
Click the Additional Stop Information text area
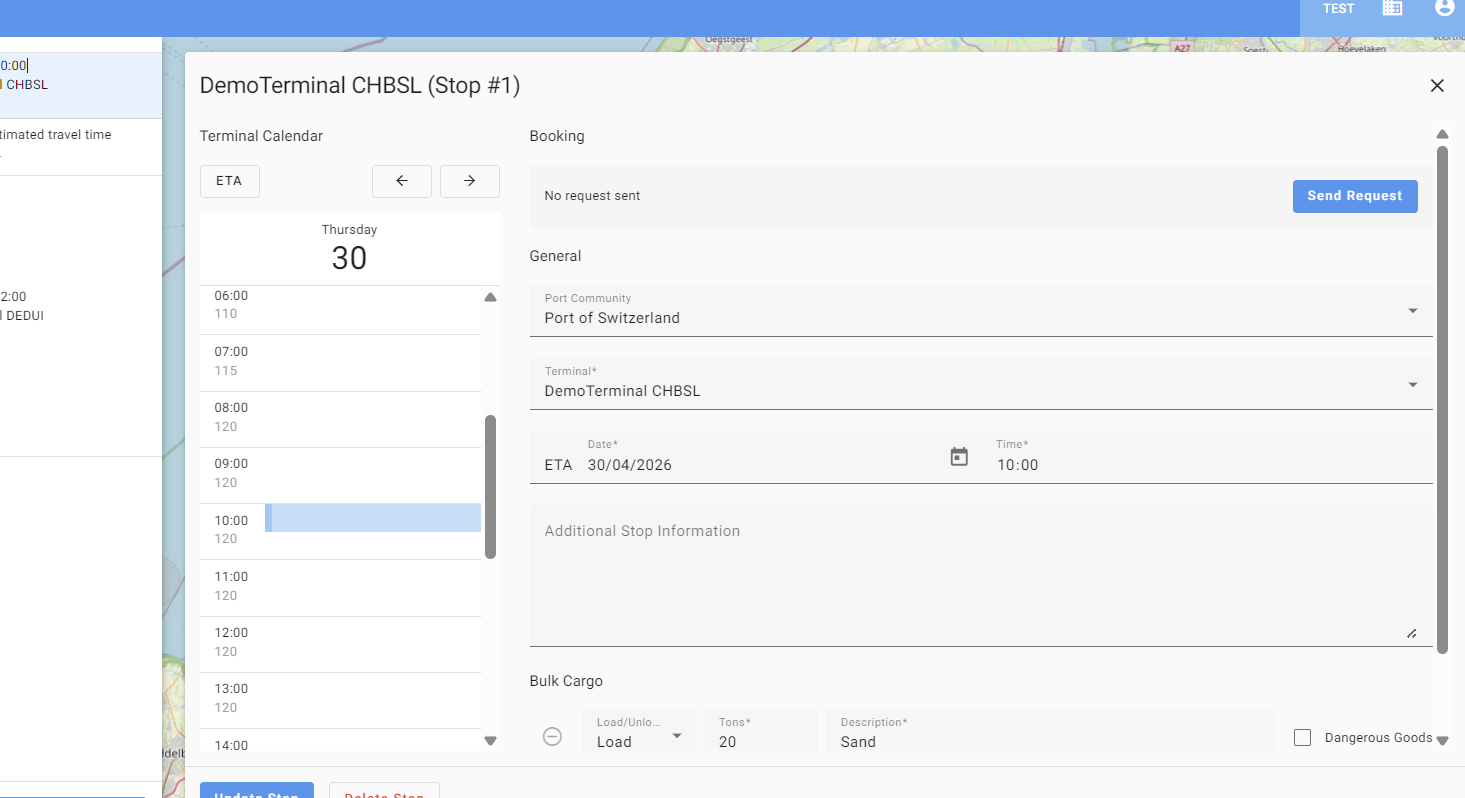click(980, 575)
